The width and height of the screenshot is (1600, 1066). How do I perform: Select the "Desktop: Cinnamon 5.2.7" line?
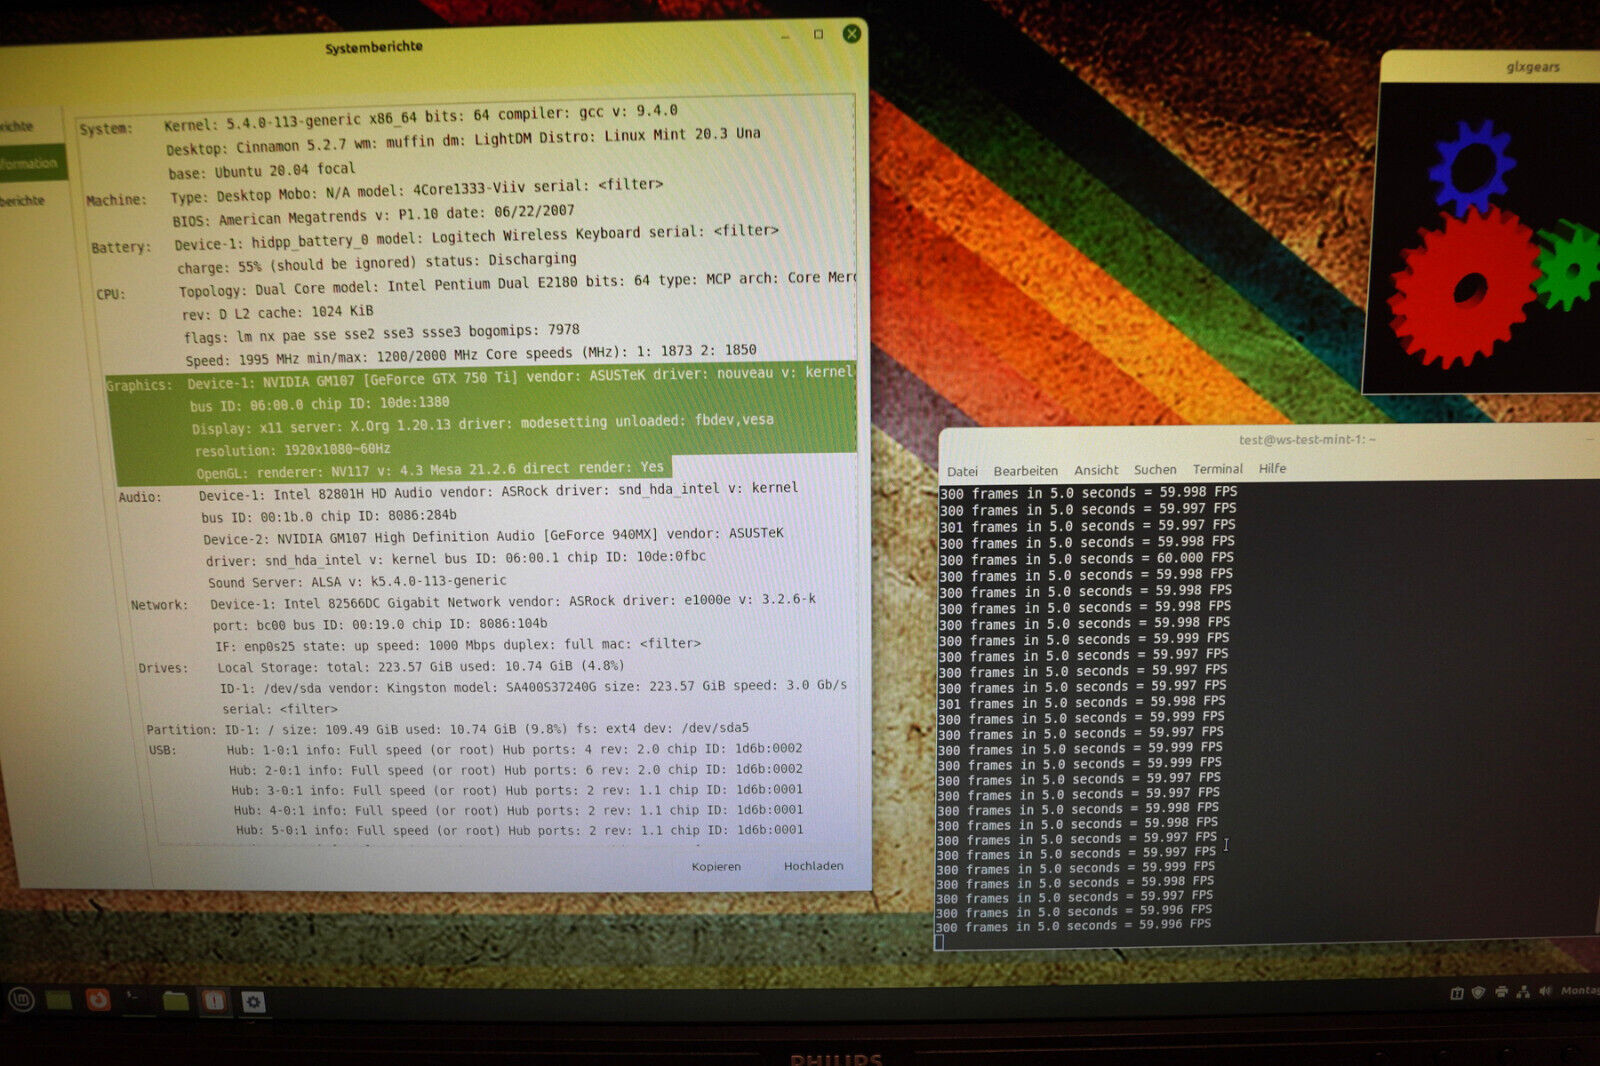point(463,141)
